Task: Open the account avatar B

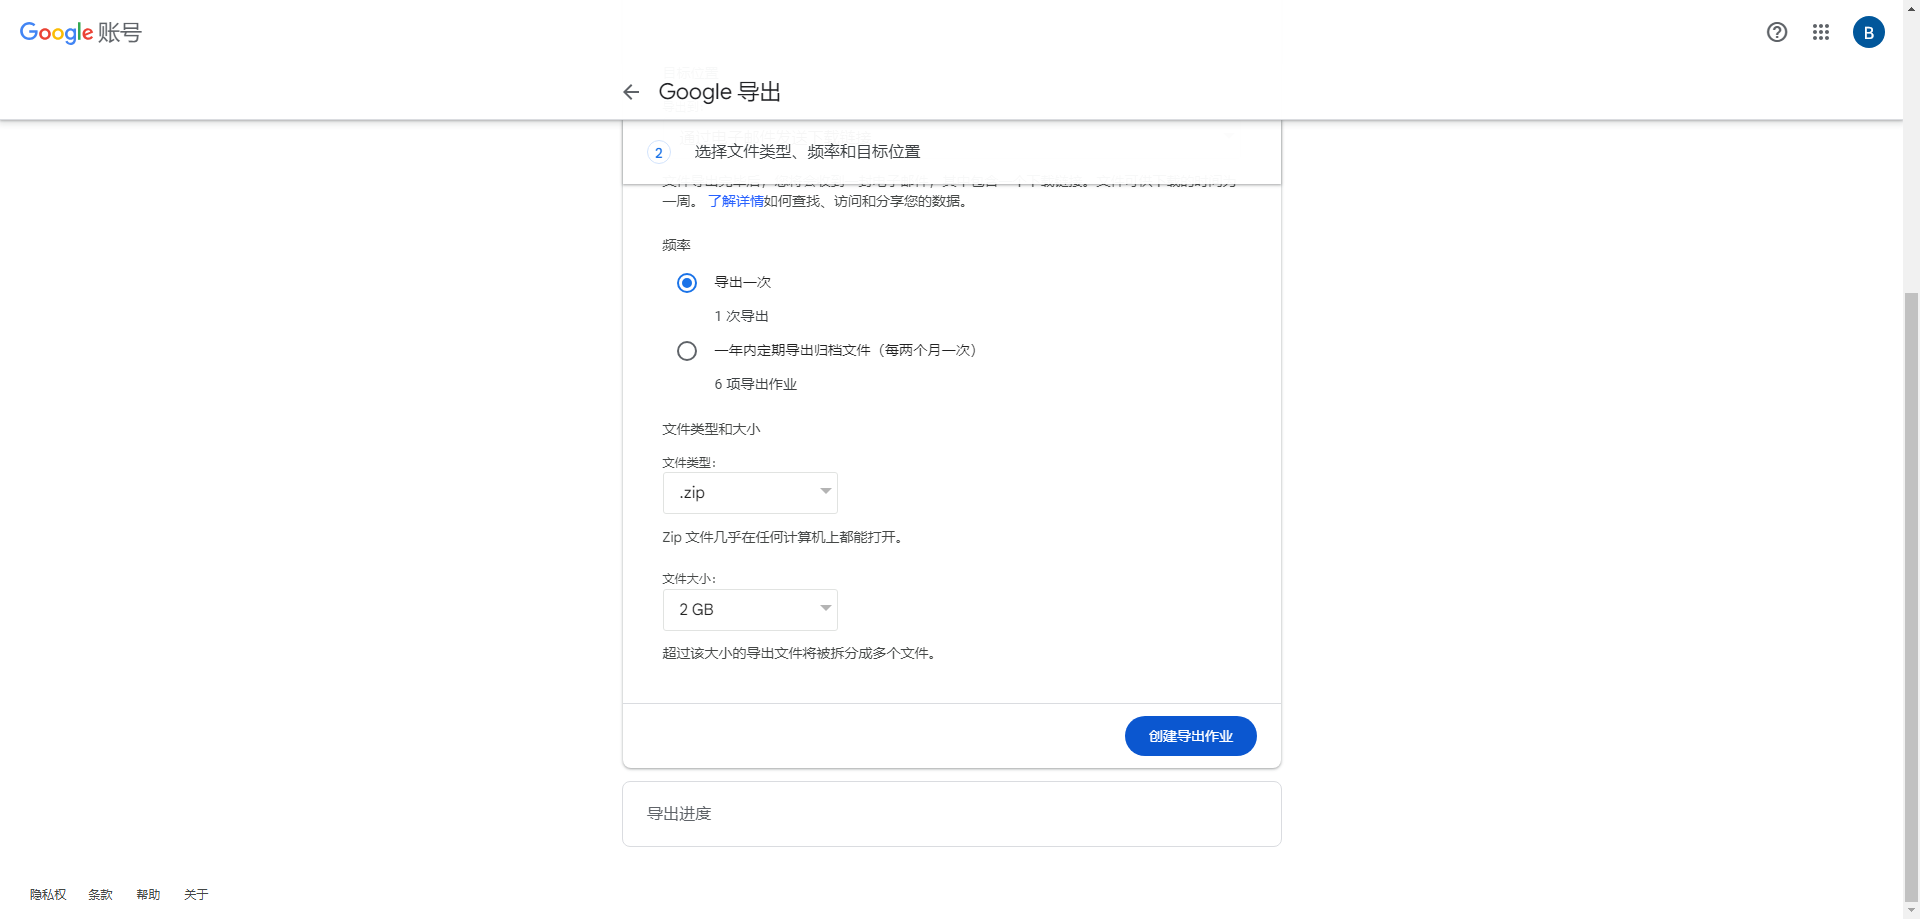Action: point(1869,32)
